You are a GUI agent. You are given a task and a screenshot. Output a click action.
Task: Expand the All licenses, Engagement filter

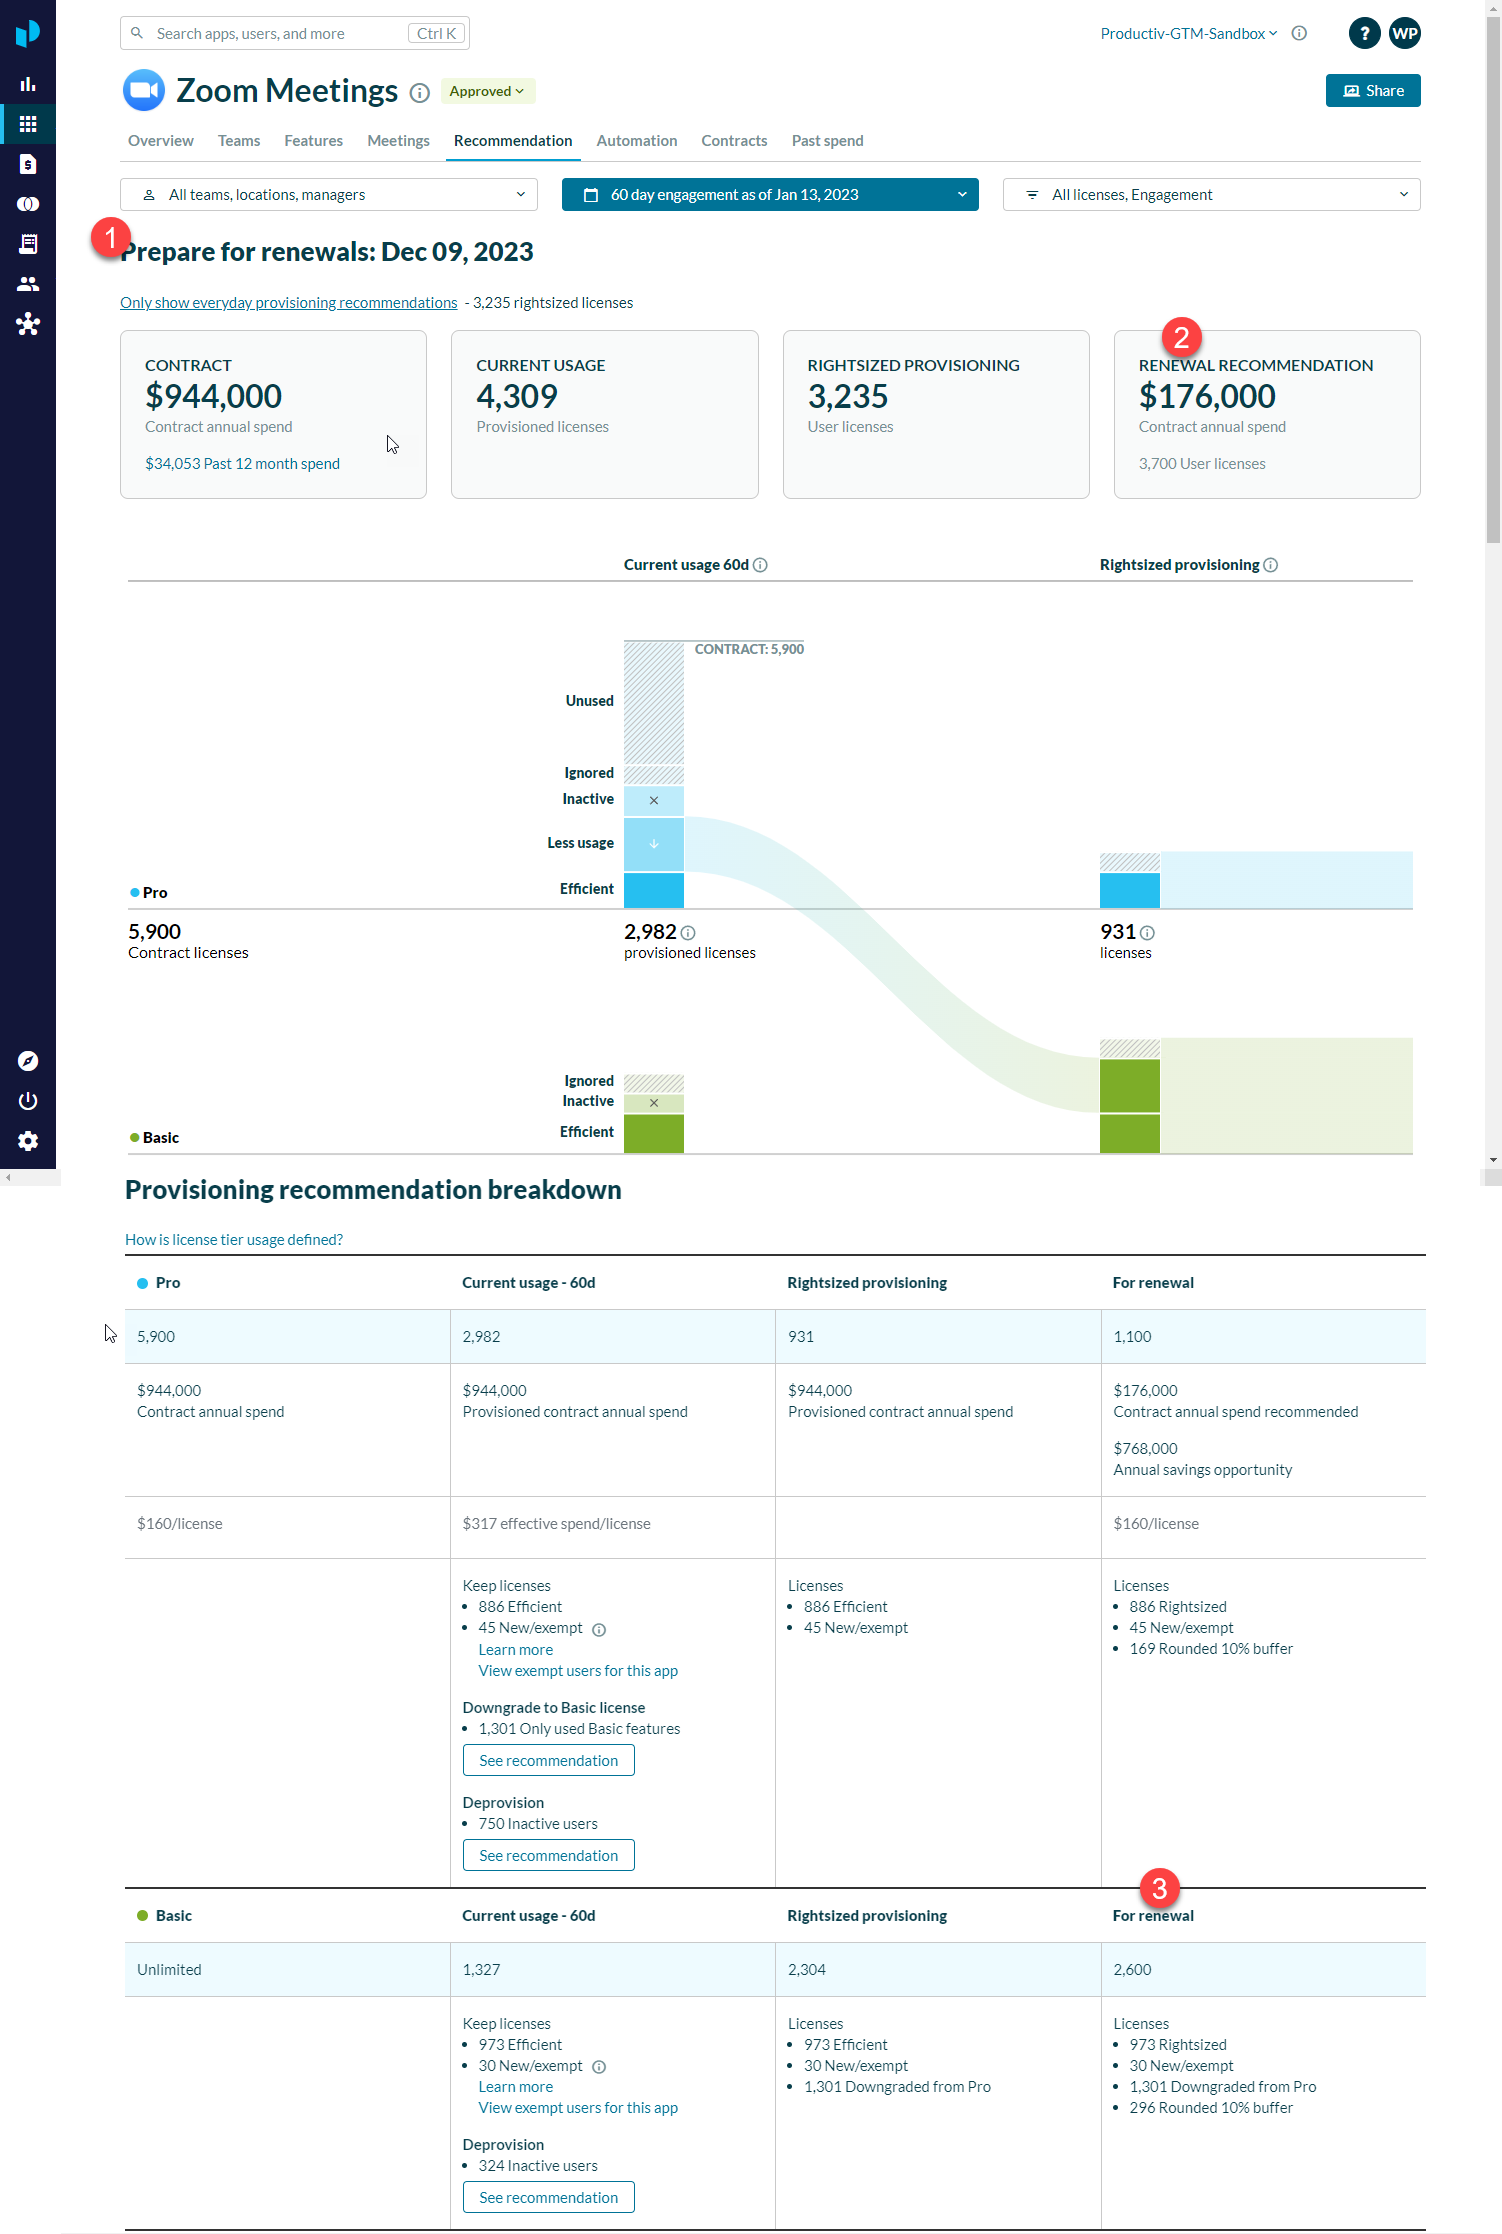pos(1211,195)
